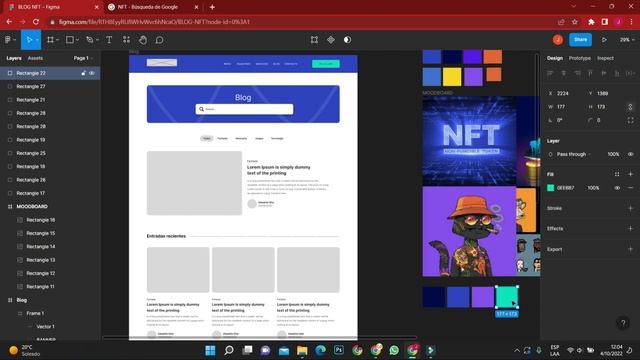
Task: Open the Page 1 dropdown
Action: pyautogui.click(x=83, y=58)
